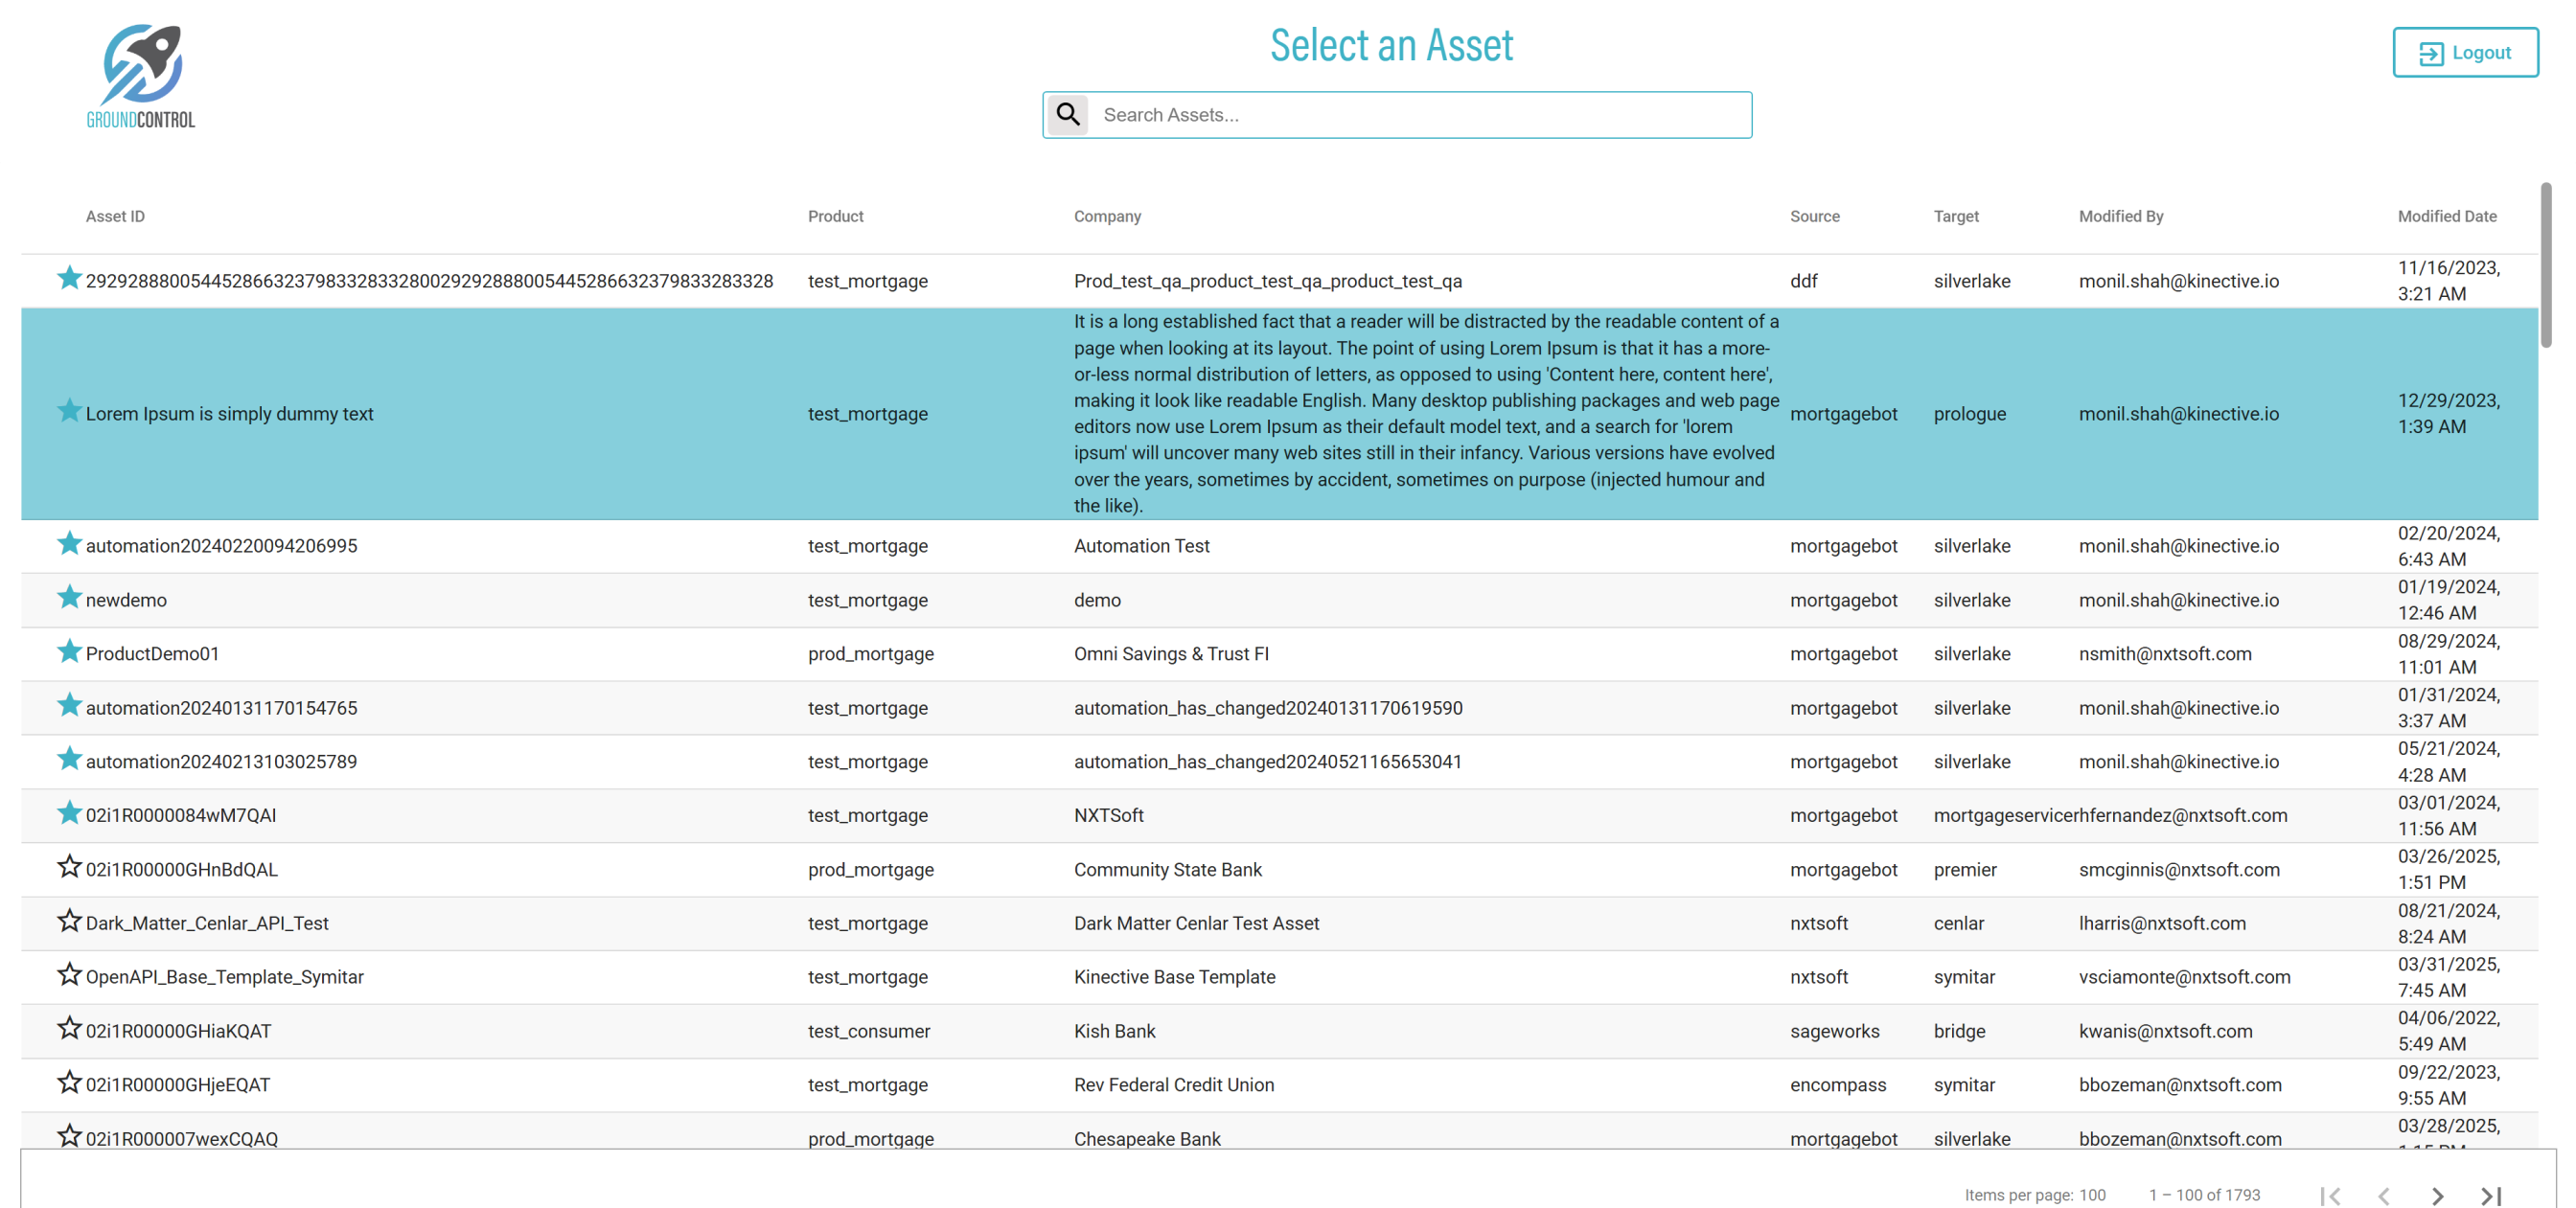The width and height of the screenshot is (2576, 1208).
Task: Favorite the Kish Bank asset star
Action: (68, 1029)
